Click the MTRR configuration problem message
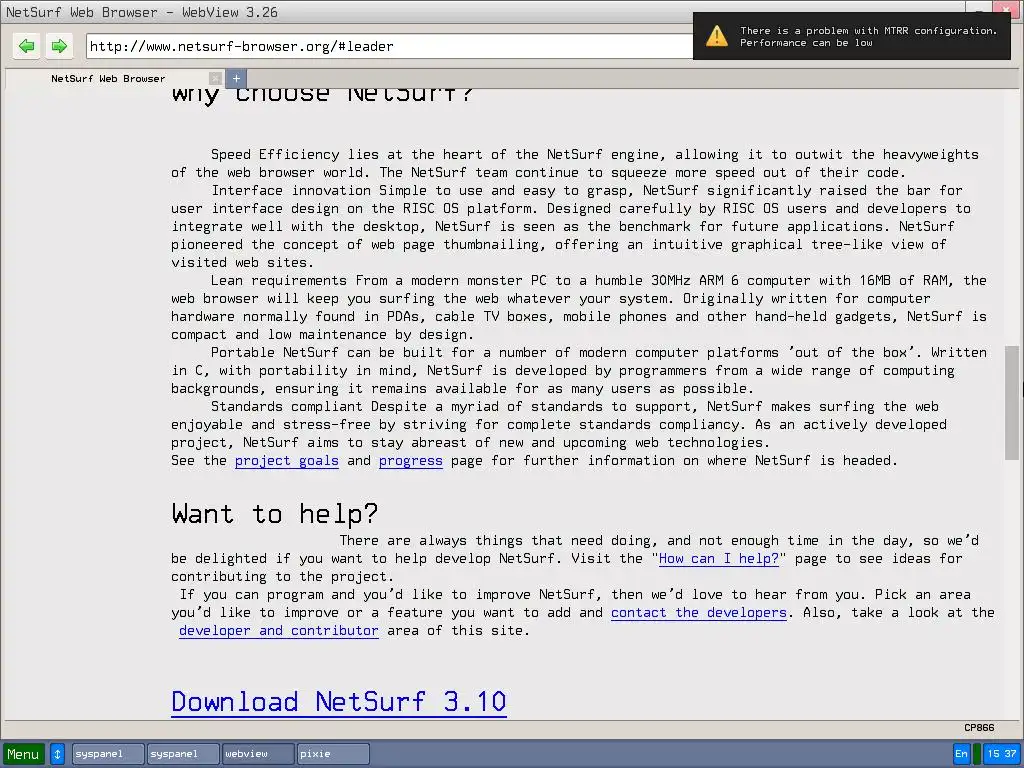Viewport: 1024px width, 768px height. click(x=869, y=37)
